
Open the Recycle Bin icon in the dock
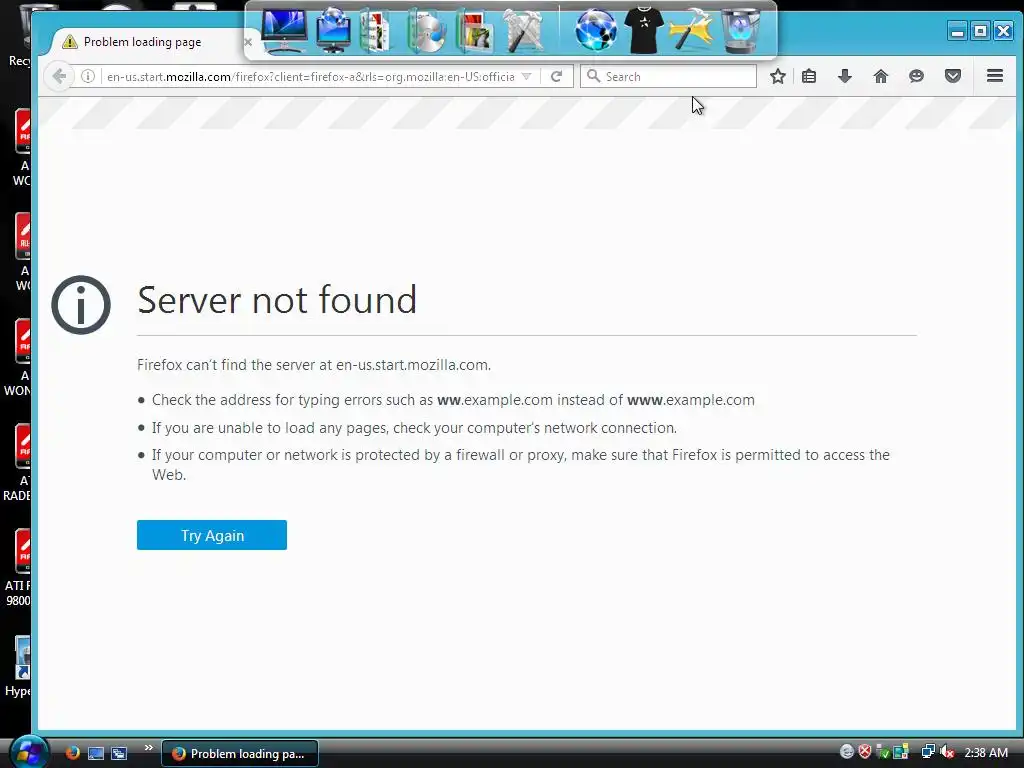pyautogui.click(x=741, y=31)
